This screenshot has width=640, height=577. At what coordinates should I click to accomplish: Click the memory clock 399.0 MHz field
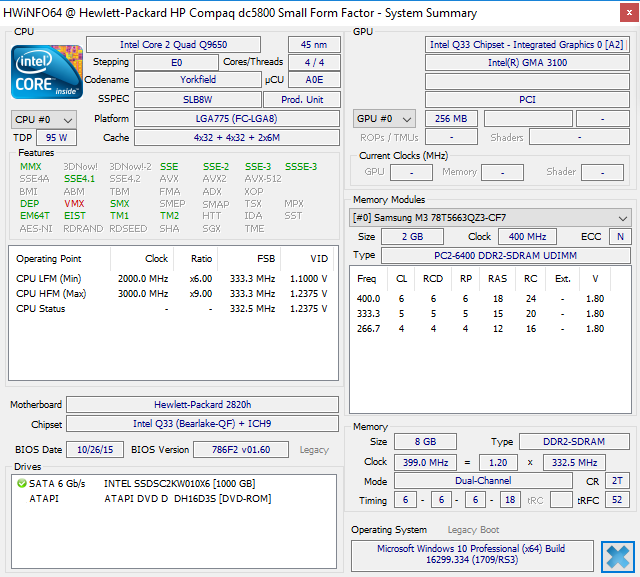click(425, 463)
